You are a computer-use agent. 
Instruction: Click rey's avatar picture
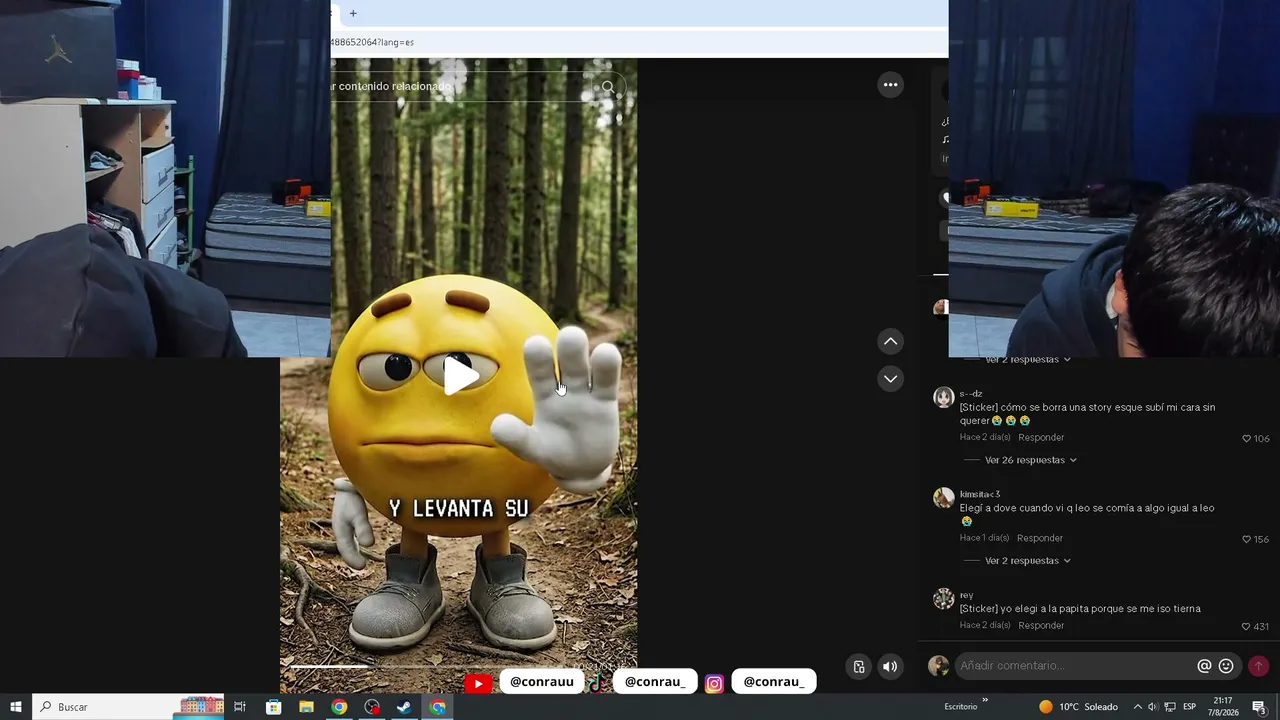943,599
